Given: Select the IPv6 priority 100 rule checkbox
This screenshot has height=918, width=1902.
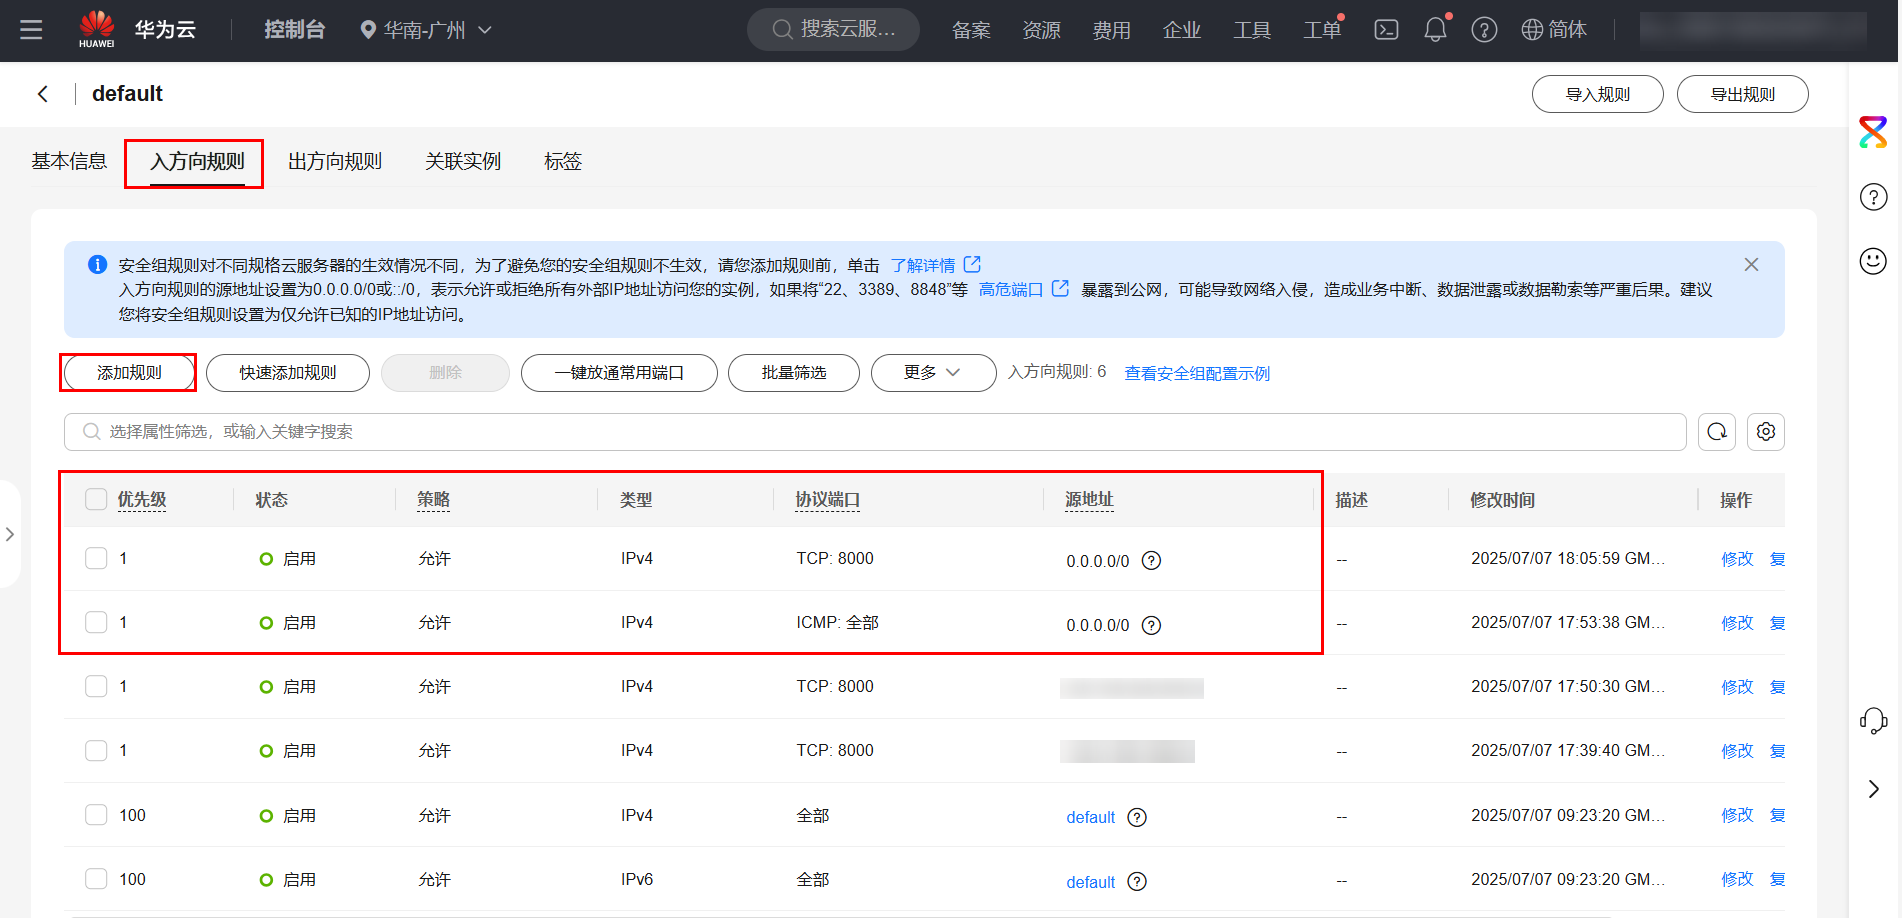Looking at the screenshot, I should point(96,879).
